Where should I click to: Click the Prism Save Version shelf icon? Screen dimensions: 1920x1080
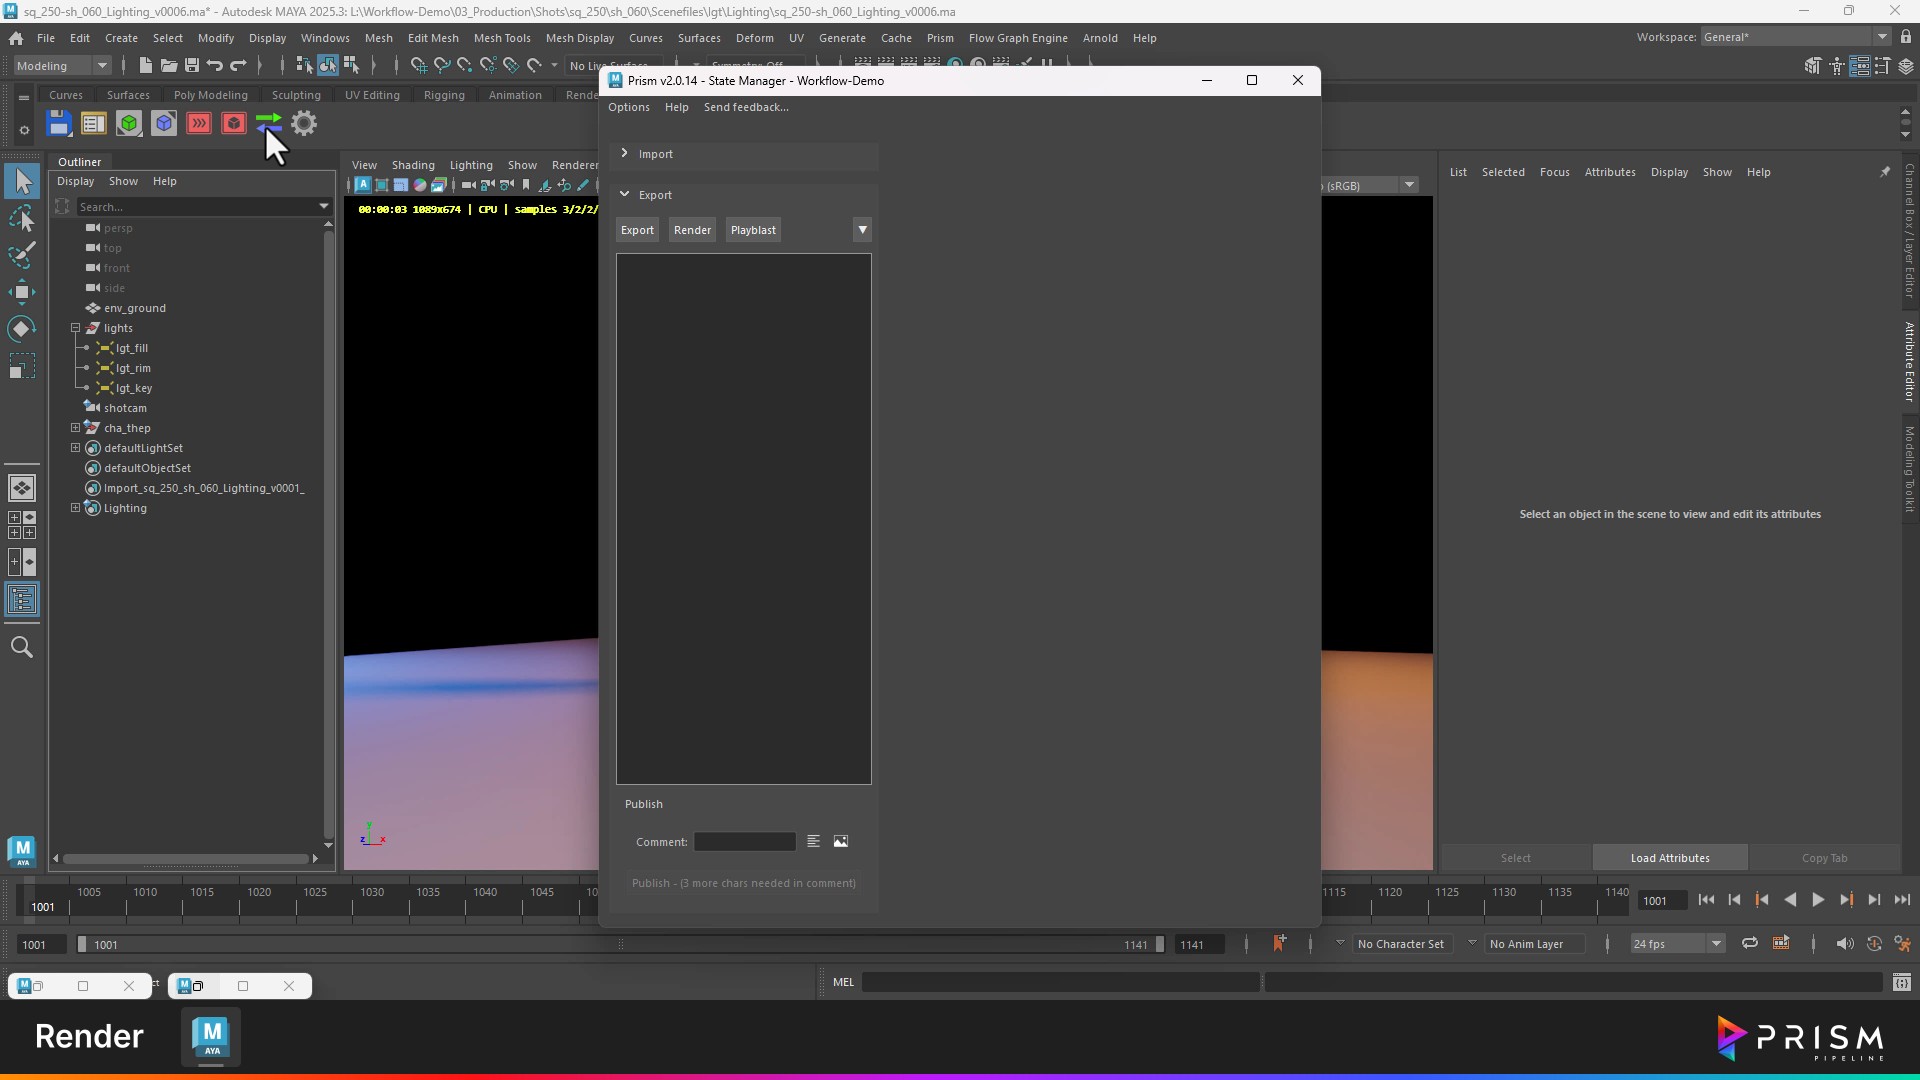point(59,123)
